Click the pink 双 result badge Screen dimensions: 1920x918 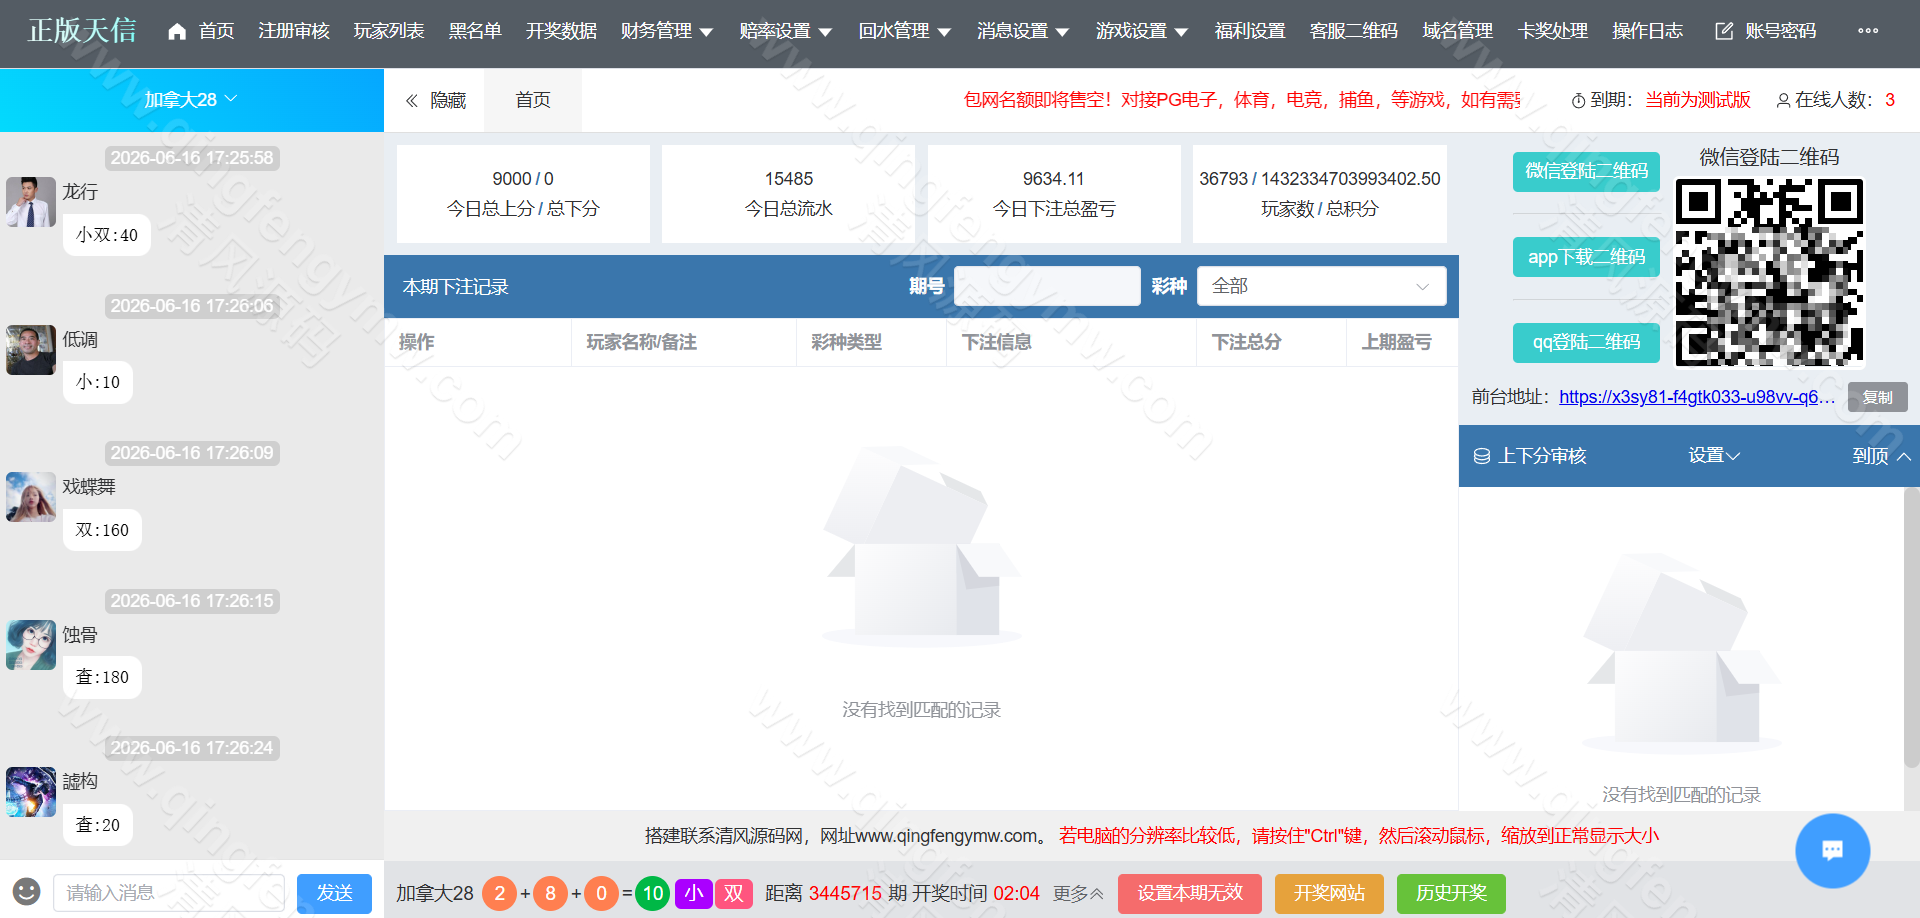734,893
